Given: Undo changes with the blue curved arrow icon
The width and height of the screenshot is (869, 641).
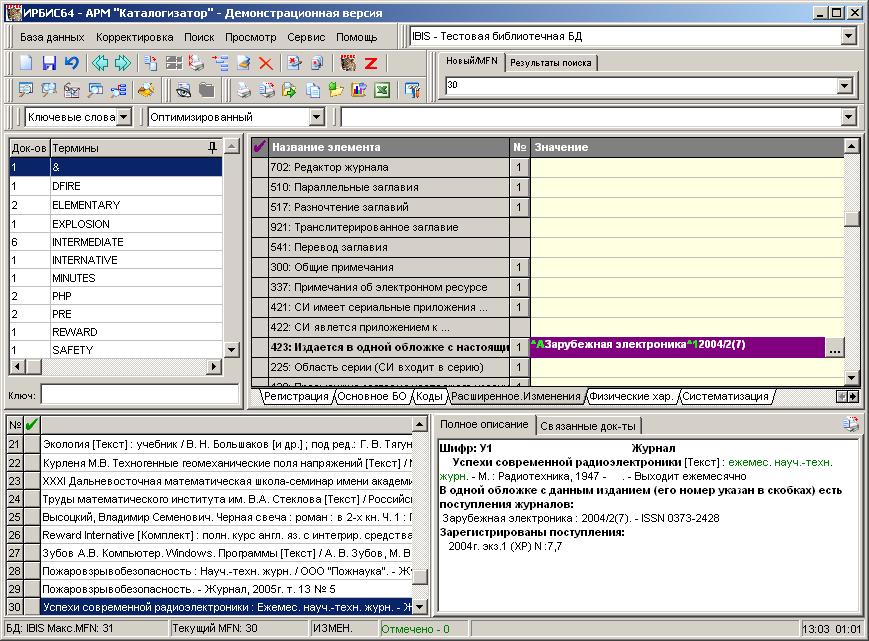Looking at the screenshot, I should (x=72, y=63).
